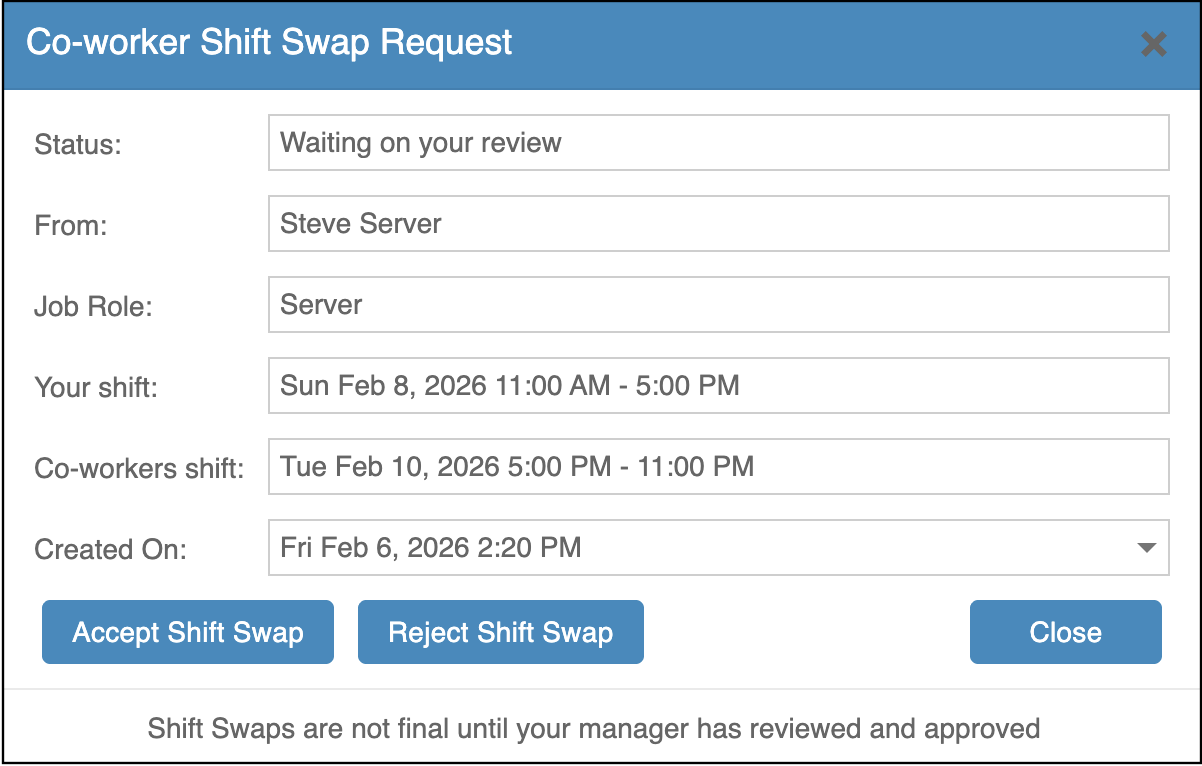Image resolution: width=1202 pixels, height=766 pixels.
Task: Click empty blue header area beside the title
Action: click(x=820, y=45)
